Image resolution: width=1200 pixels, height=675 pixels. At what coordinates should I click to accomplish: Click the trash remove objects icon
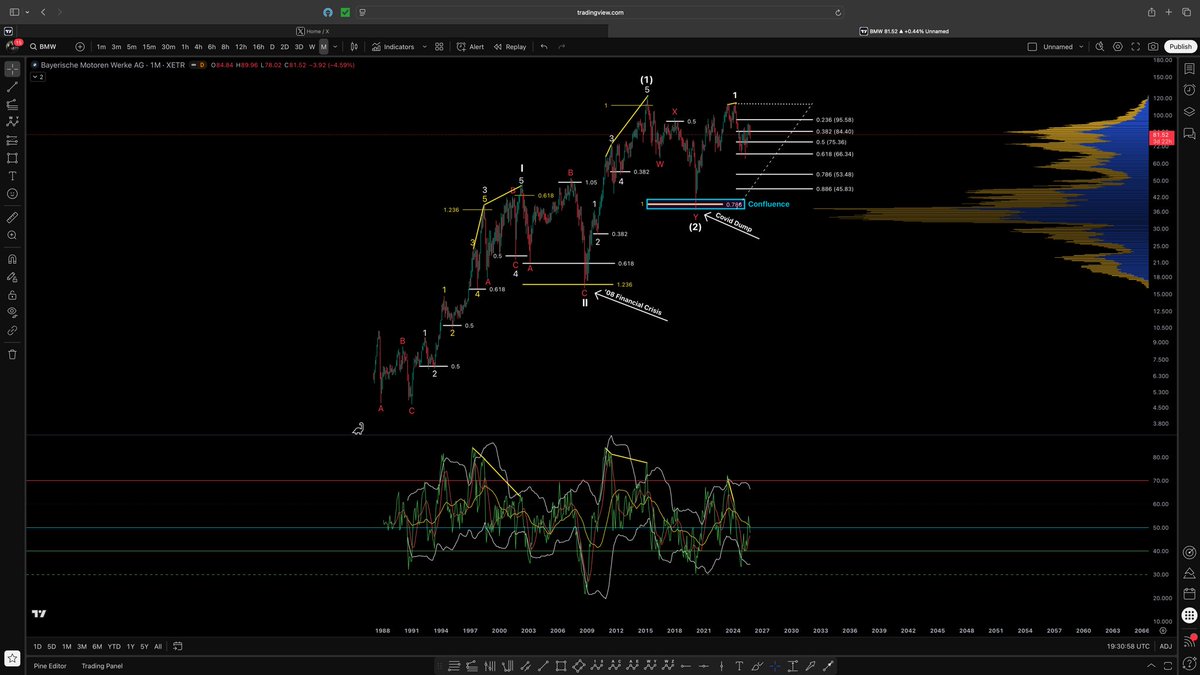pyautogui.click(x=12, y=354)
